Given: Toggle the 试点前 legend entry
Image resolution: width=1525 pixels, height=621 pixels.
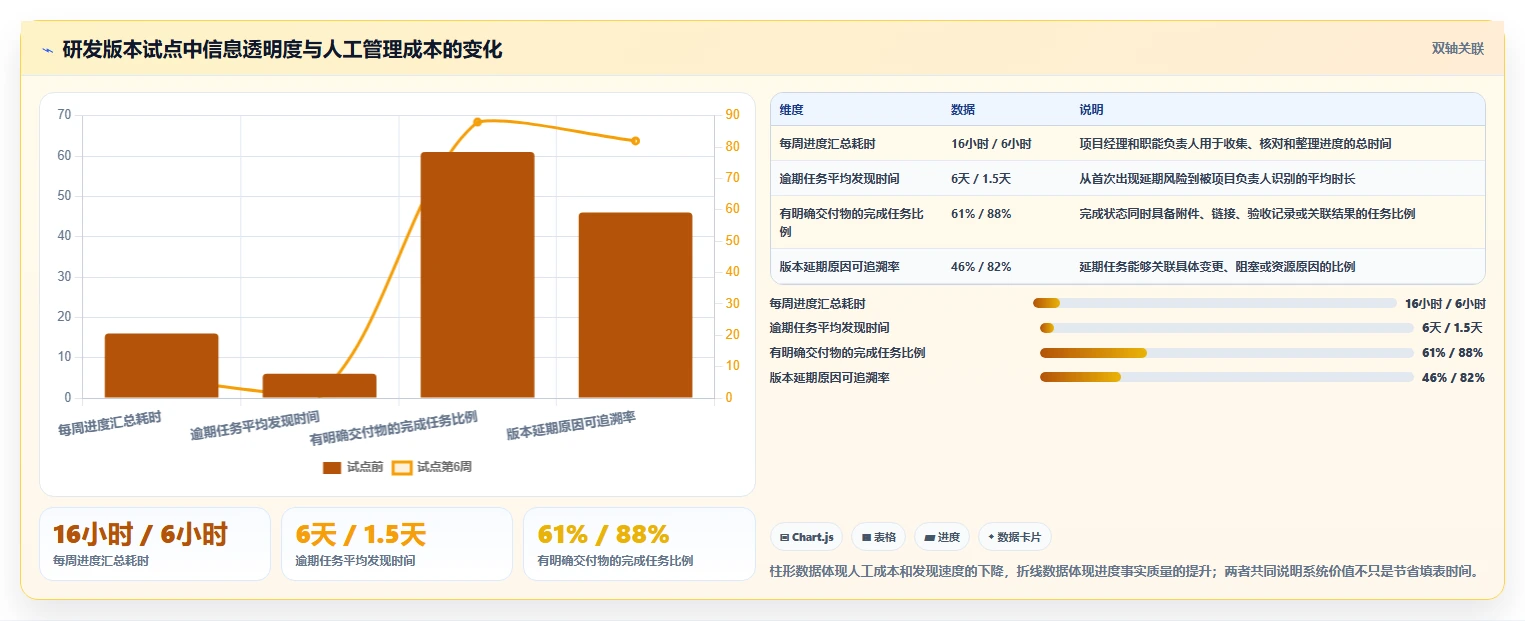Looking at the screenshot, I should (x=353, y=467).
